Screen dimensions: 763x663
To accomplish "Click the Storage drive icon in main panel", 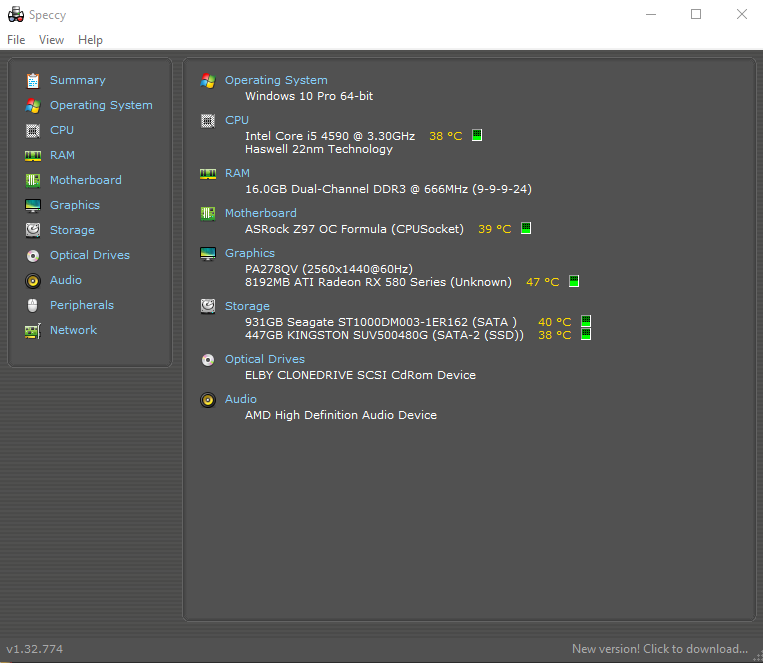I will pyautogui.click(x=208, y=306).
